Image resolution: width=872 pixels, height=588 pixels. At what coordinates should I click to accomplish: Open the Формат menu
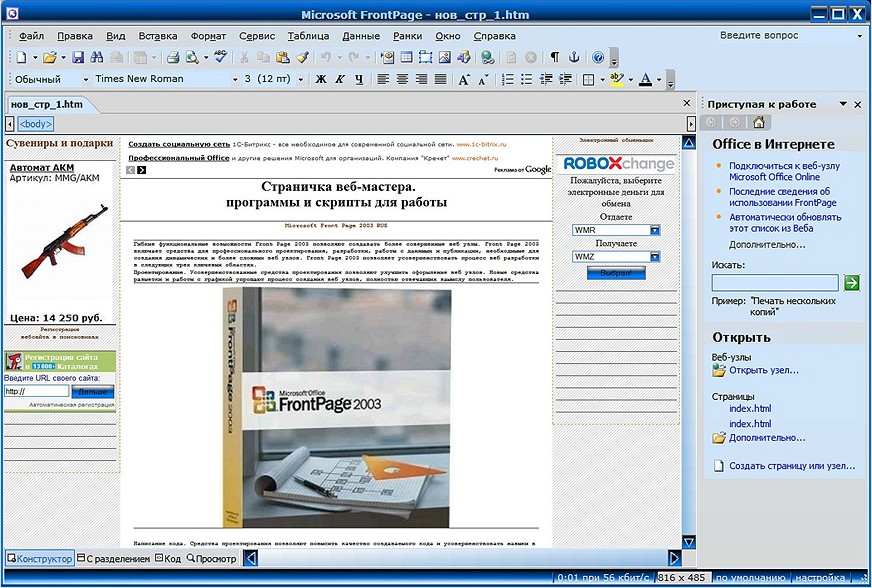208,36
